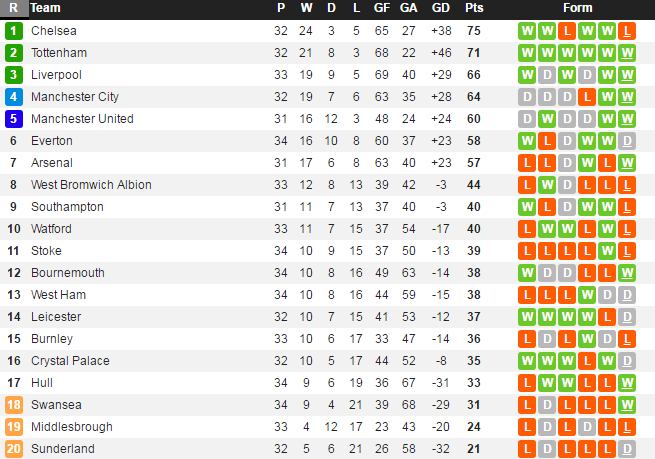Click the Team column header
Viewport: 655px width, 459px height.
coord(46,8)
